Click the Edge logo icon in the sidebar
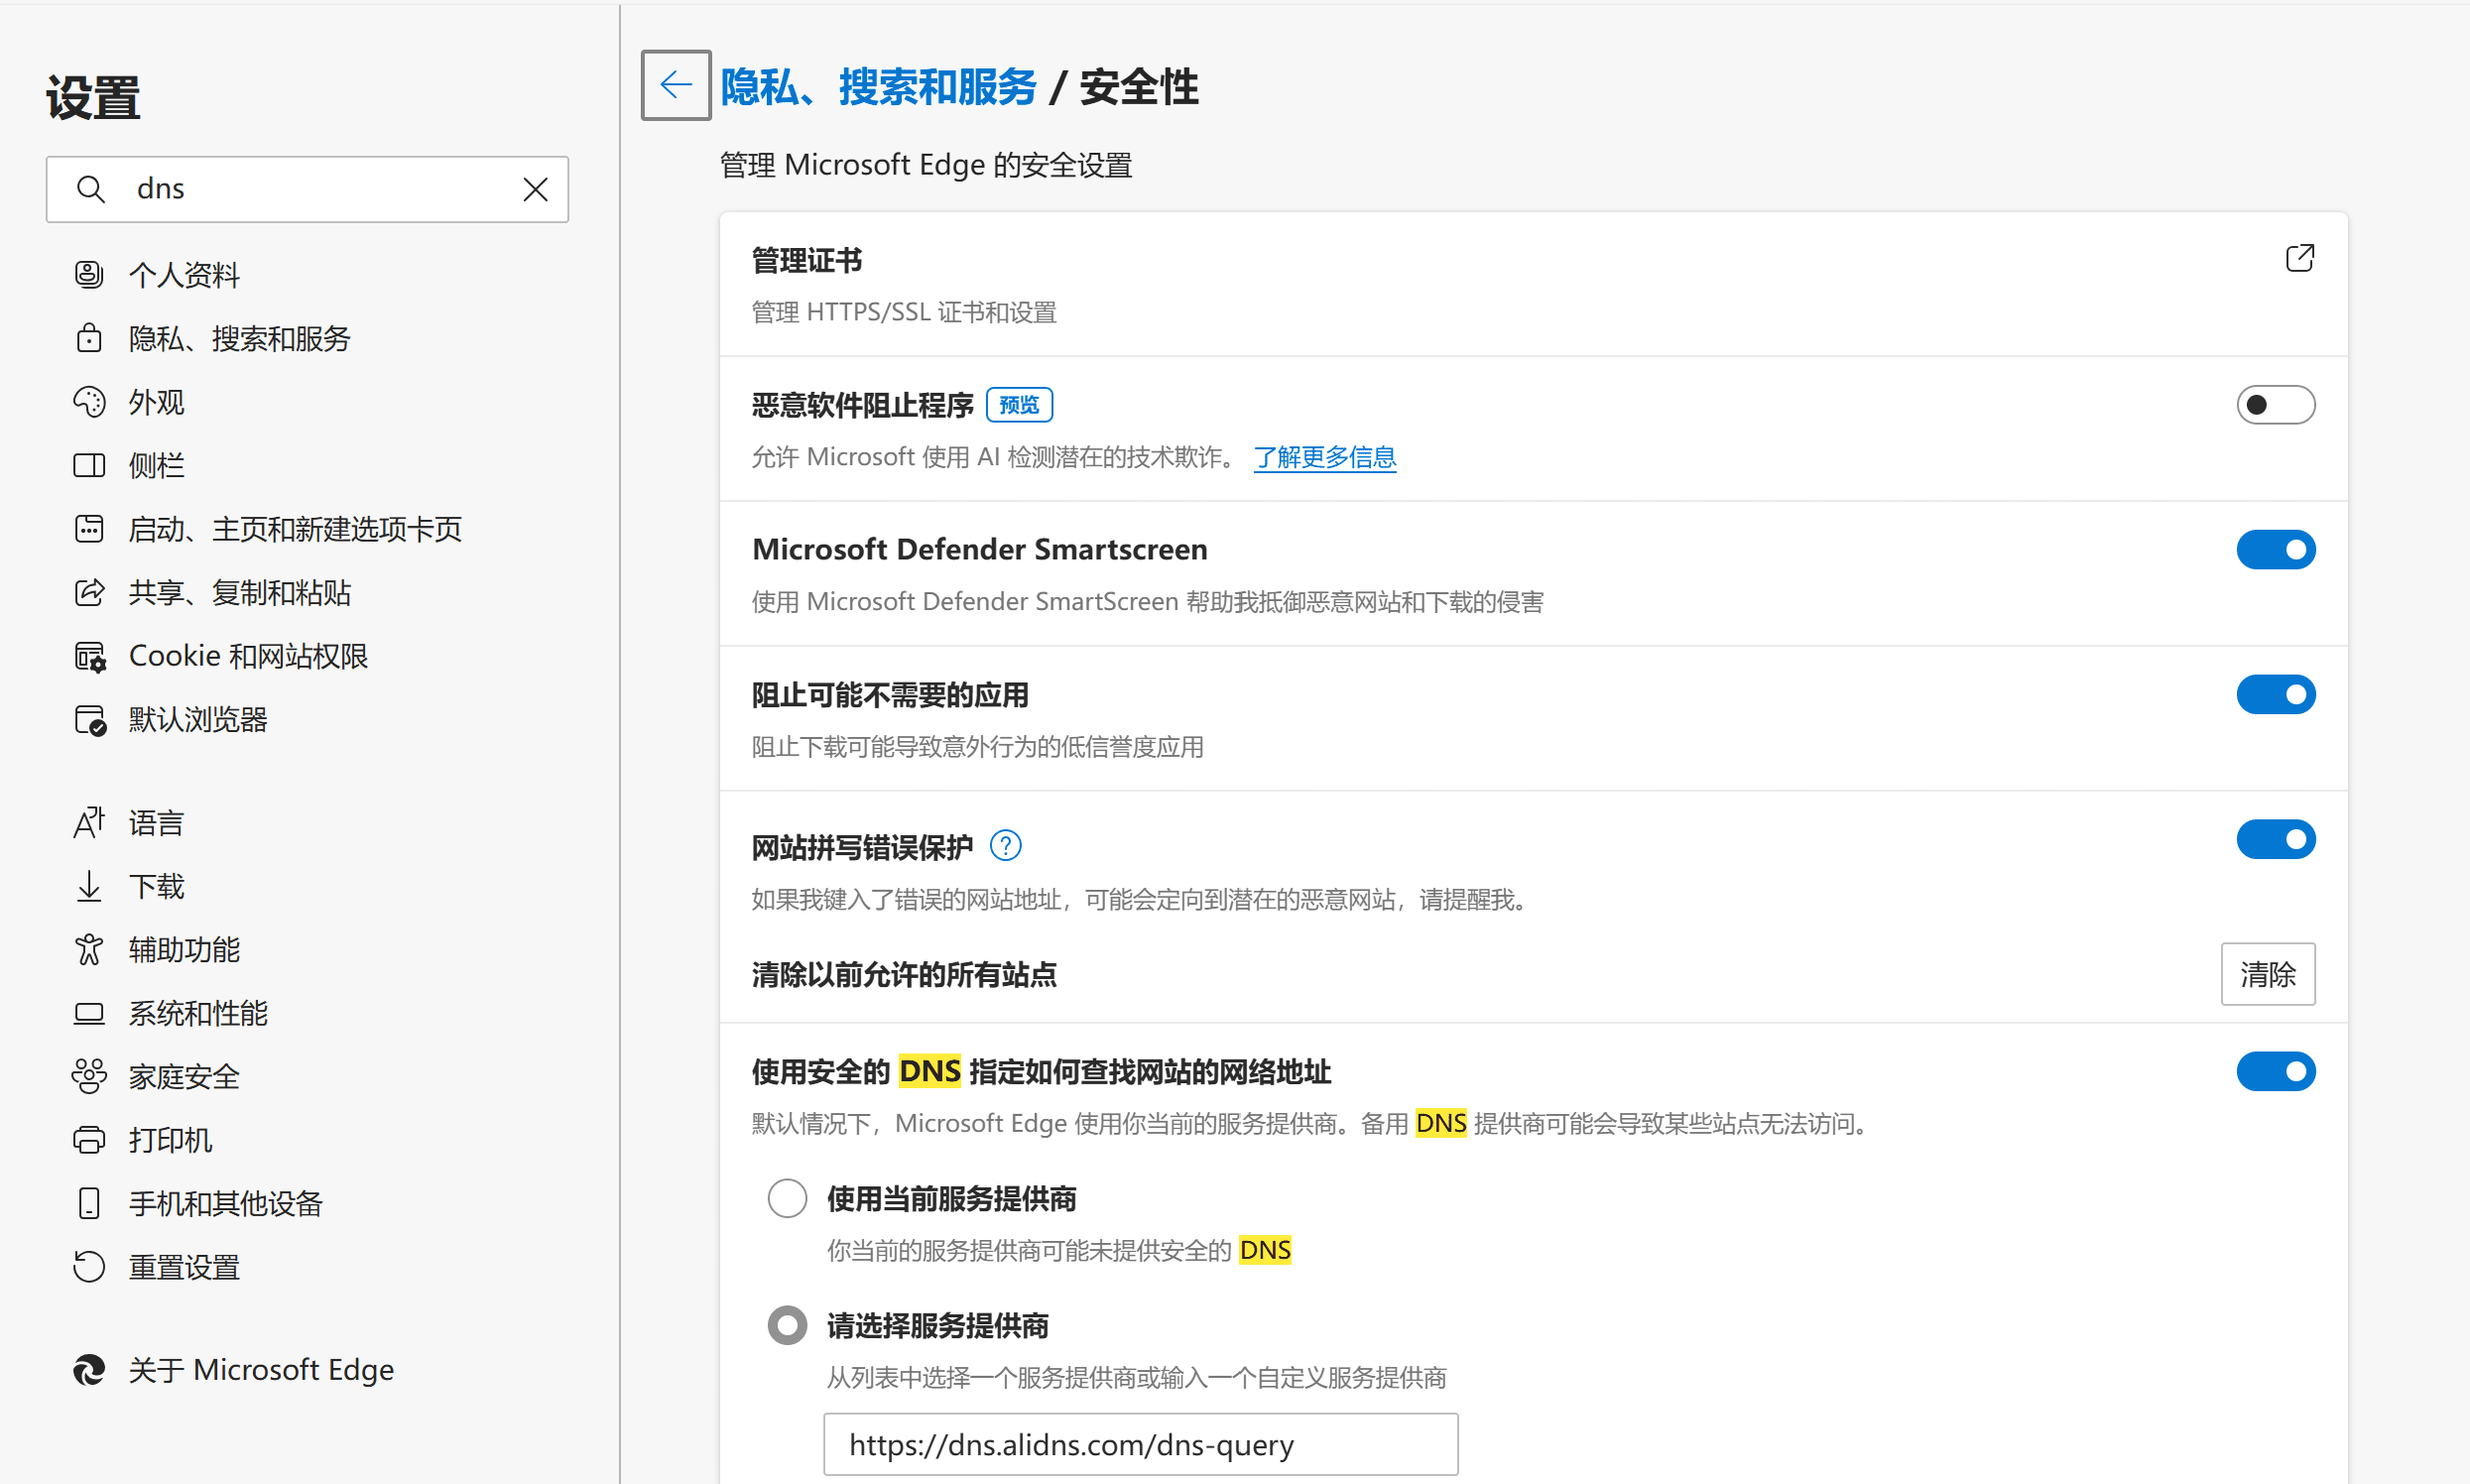The height and width of the screenshot is (1484, 2470). coord(89,1369)
